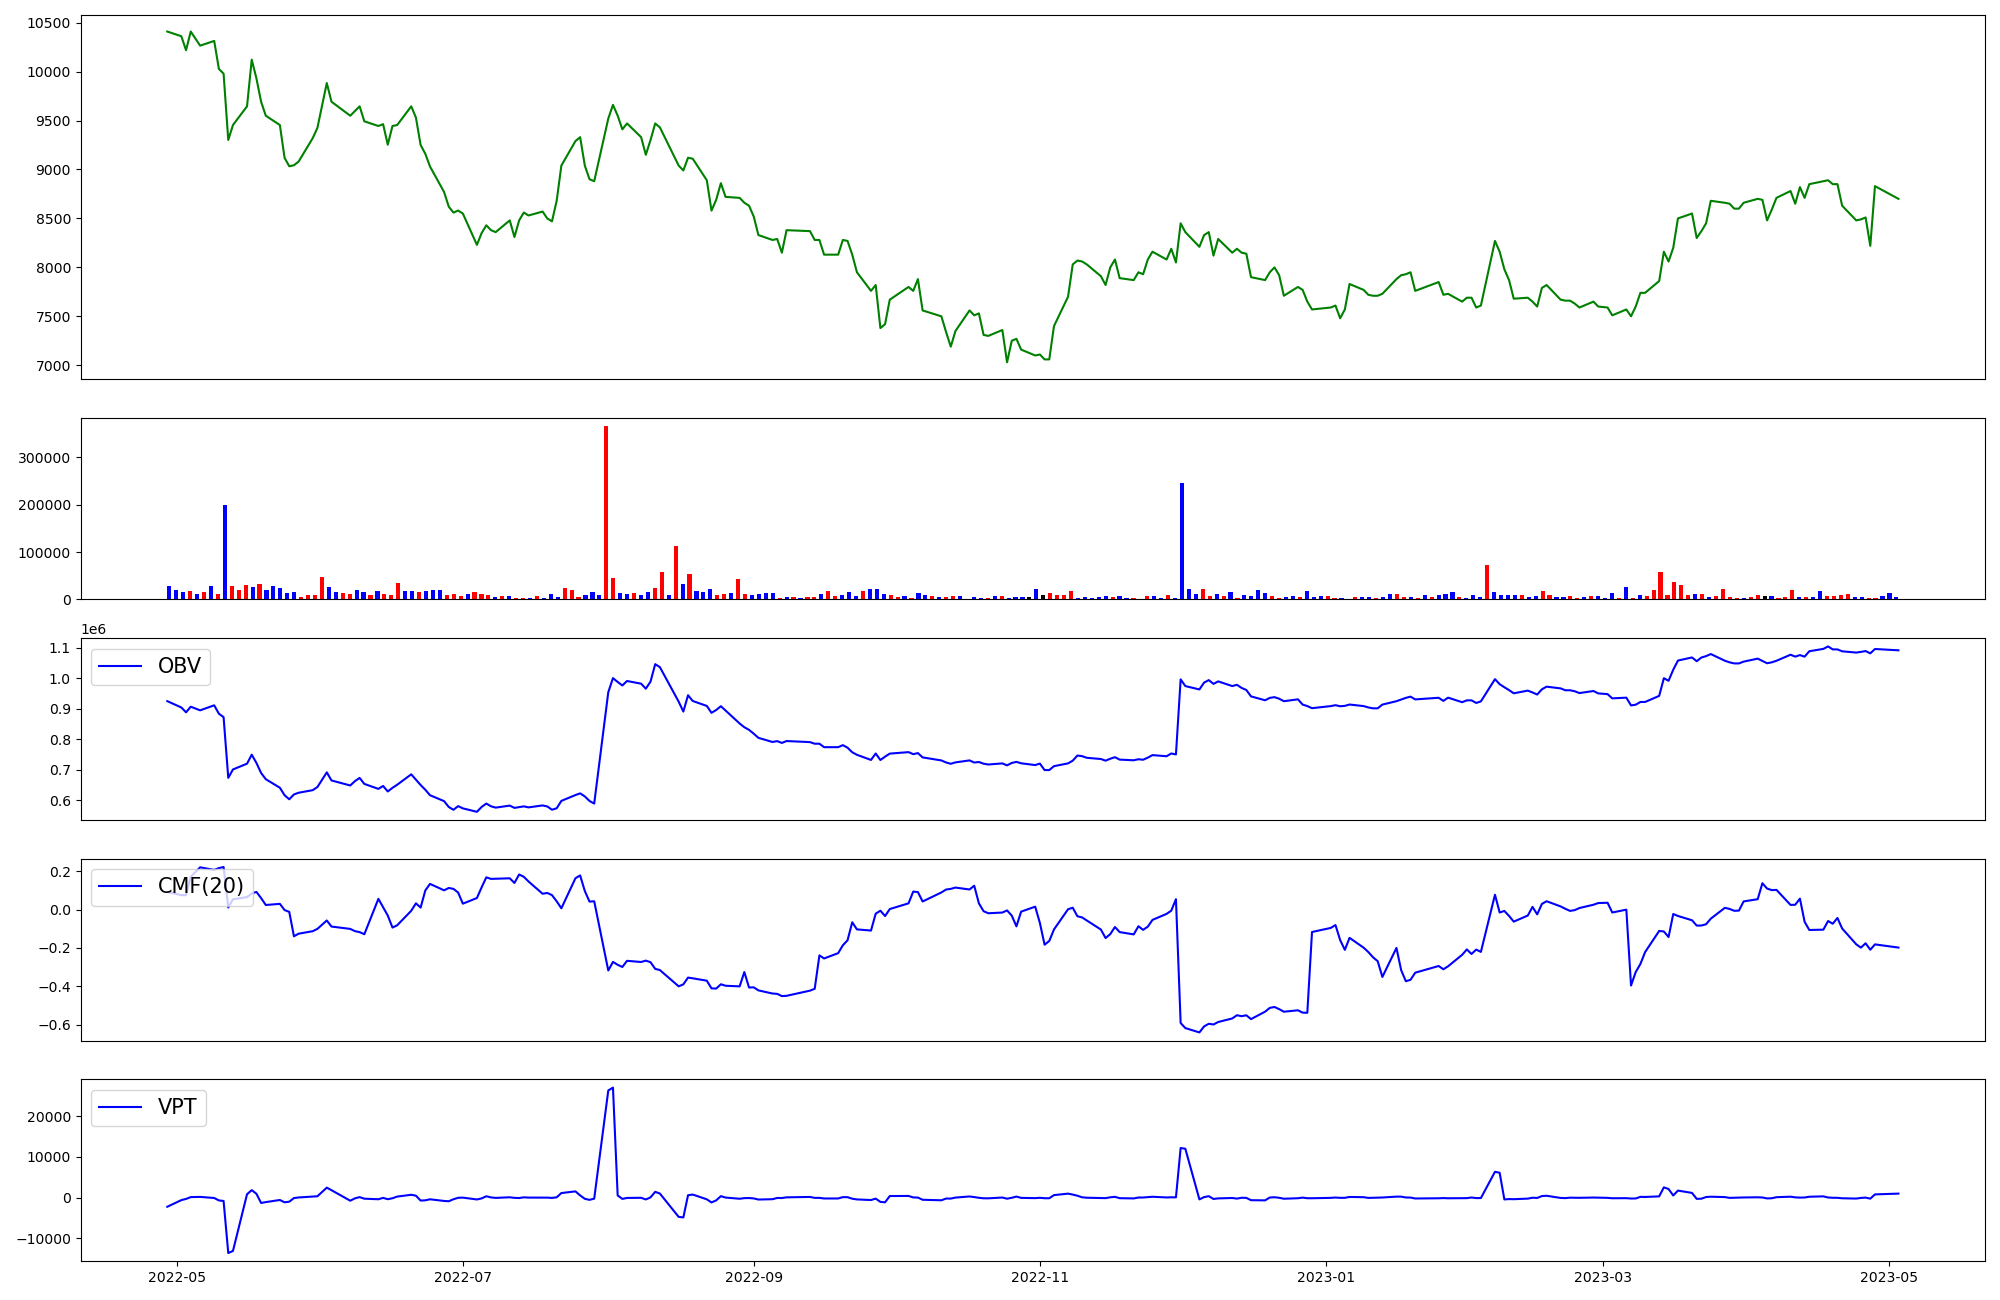Click the 1e6 scale label above OBV chart
The height and width of the screenshot is (1300, 2000).
click(x=93, y=629)
